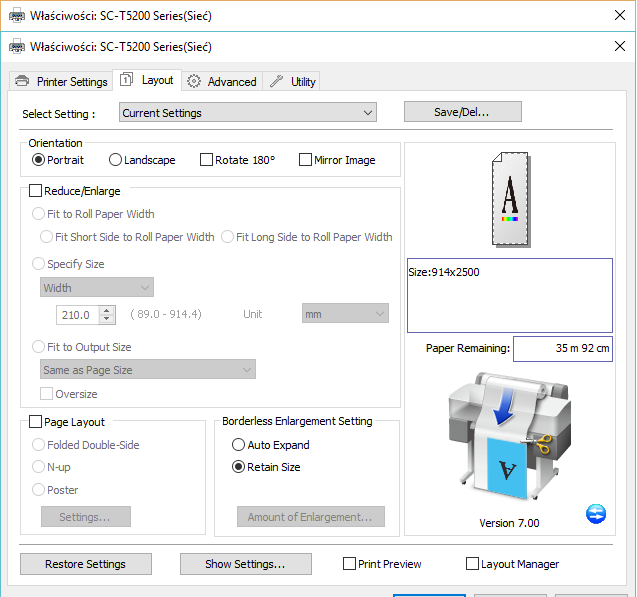Click the Show Settings... button
Viewport: 637px width, 597px height.
point(245,564)
